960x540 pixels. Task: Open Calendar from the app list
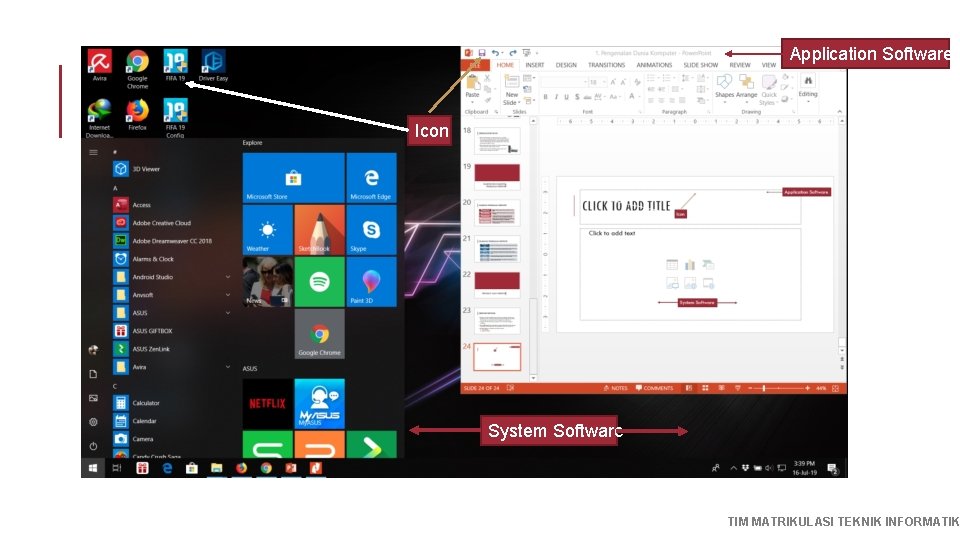[x=172, y=421]
